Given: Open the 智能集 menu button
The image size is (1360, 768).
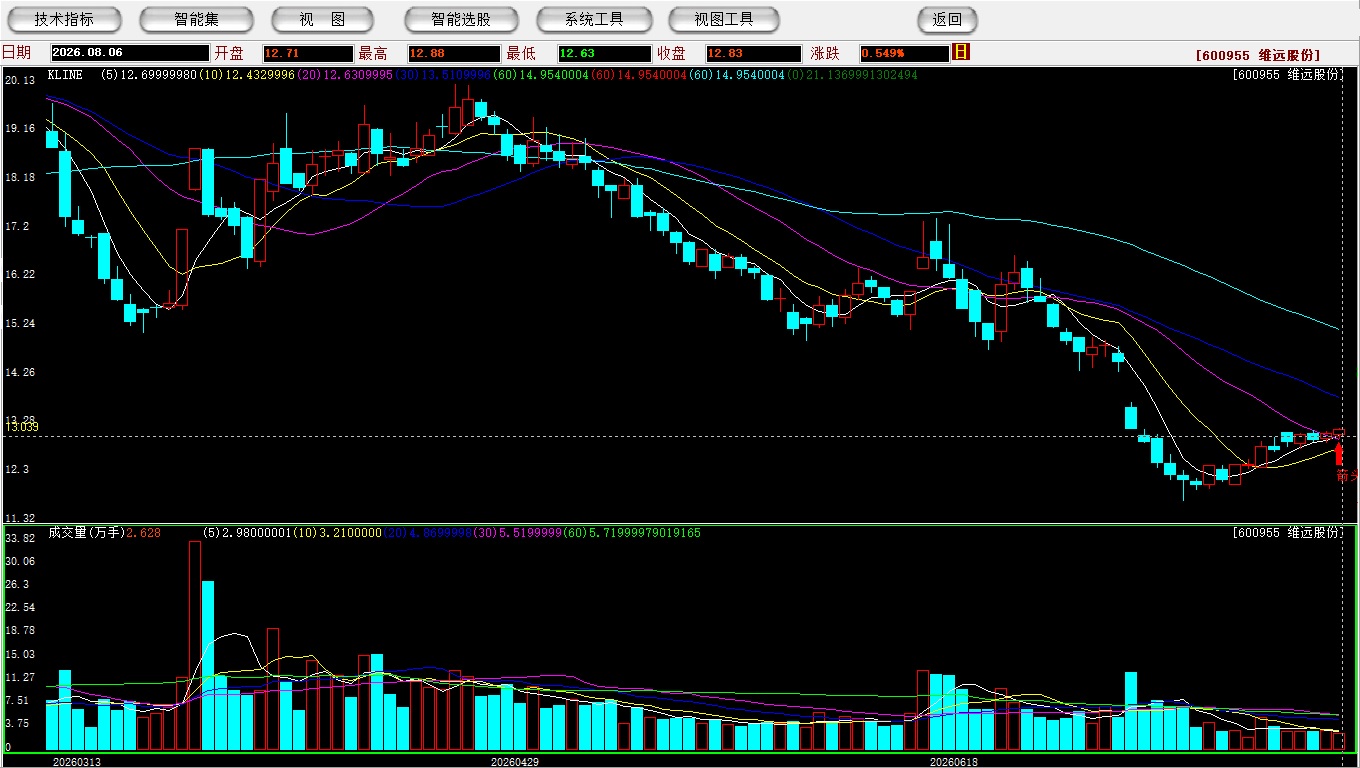Looking at the screenshot, I should point(197,19).
